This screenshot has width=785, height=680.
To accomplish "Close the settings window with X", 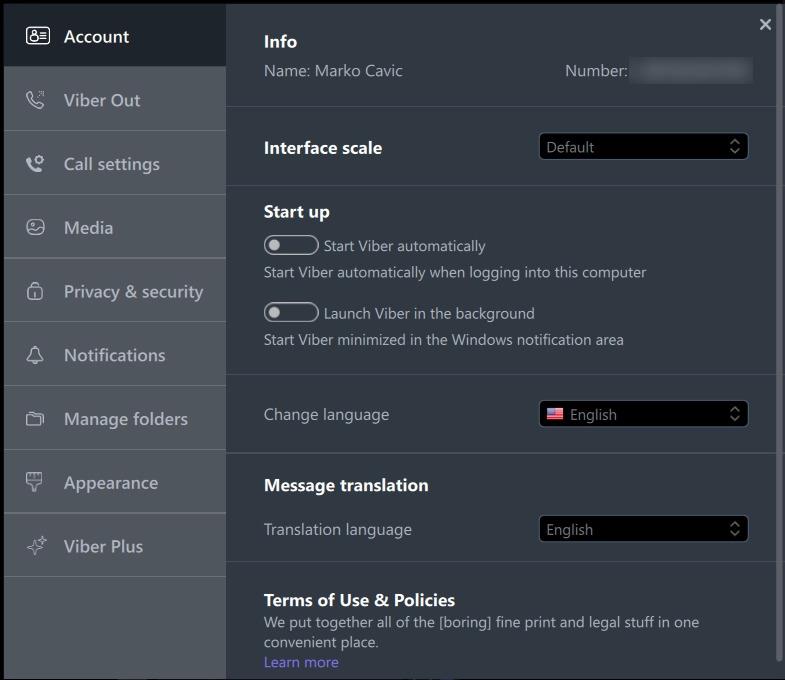I will coord(765,25).
